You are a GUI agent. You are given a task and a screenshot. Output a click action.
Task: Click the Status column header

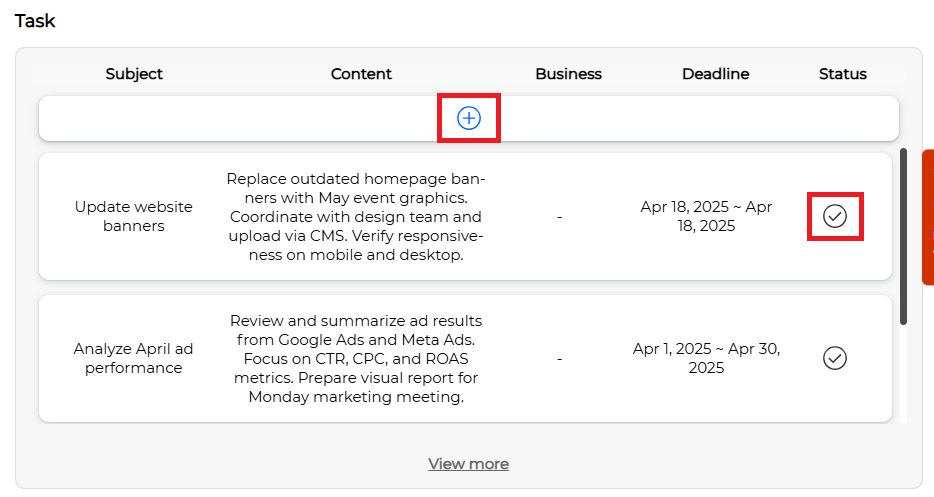tap(842, 74)
